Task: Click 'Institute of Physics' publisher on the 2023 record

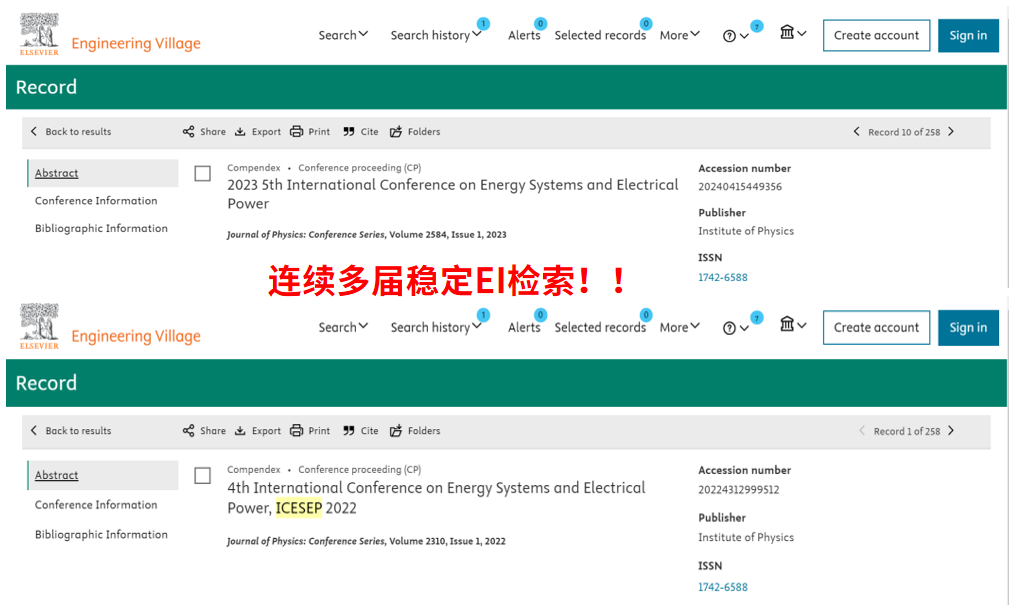Action: pos(746,231)
